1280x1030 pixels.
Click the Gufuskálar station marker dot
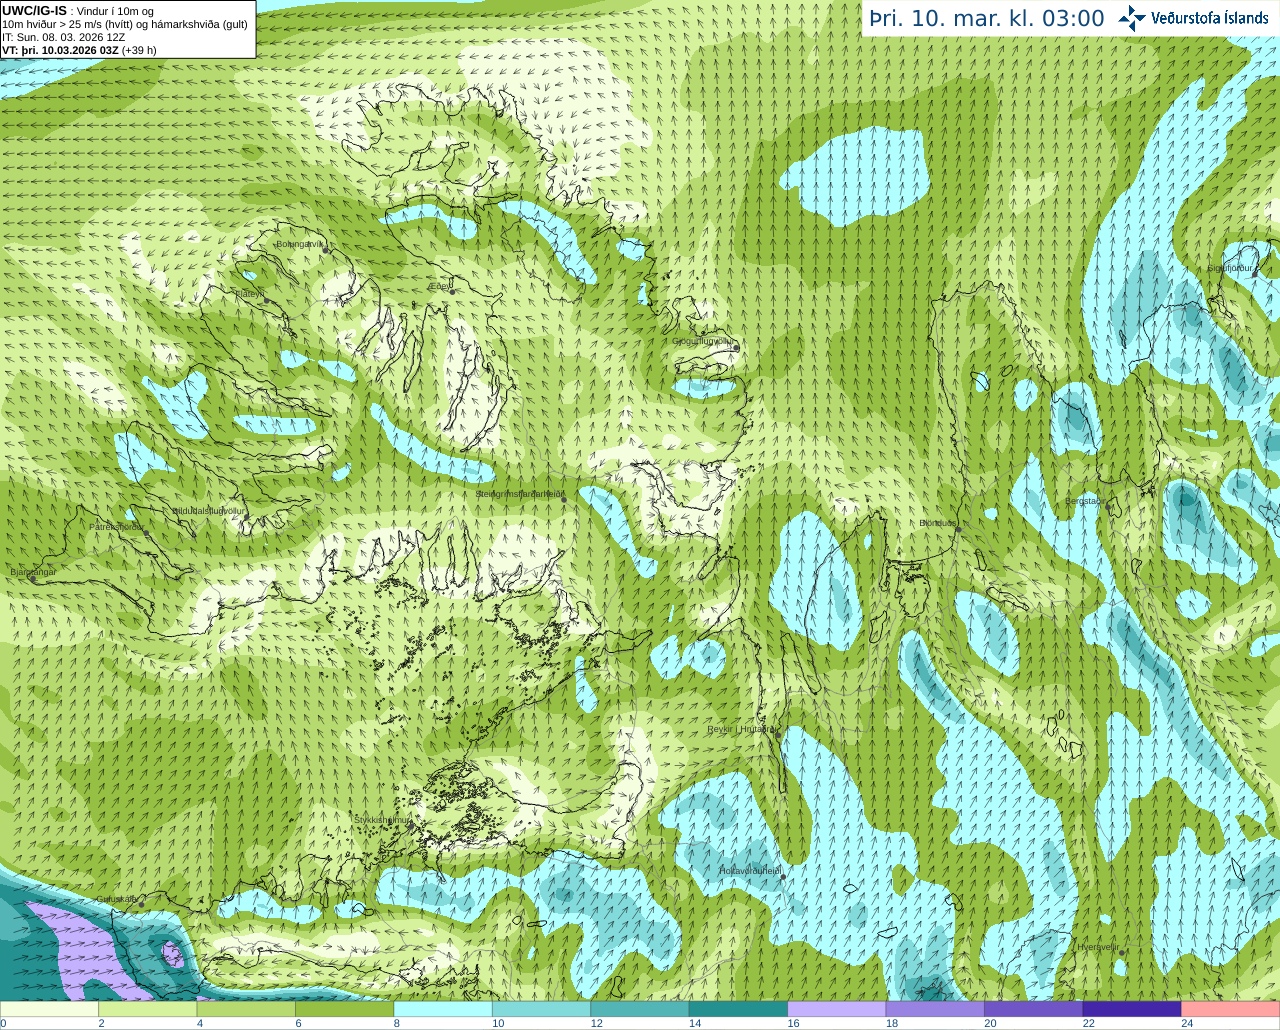tap(141, 904)
